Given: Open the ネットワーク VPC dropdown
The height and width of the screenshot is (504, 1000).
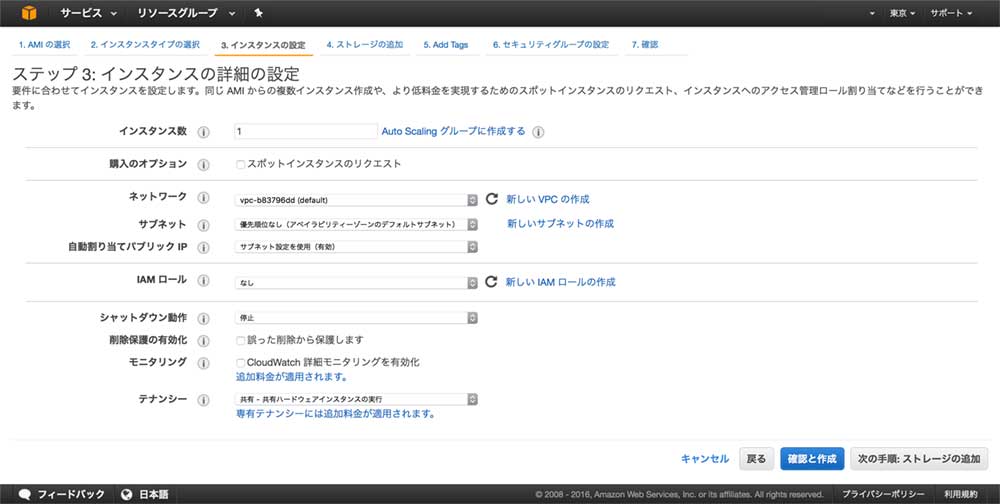Looking at the screenshot, I should pyautogui.click(x=356, y=200).
